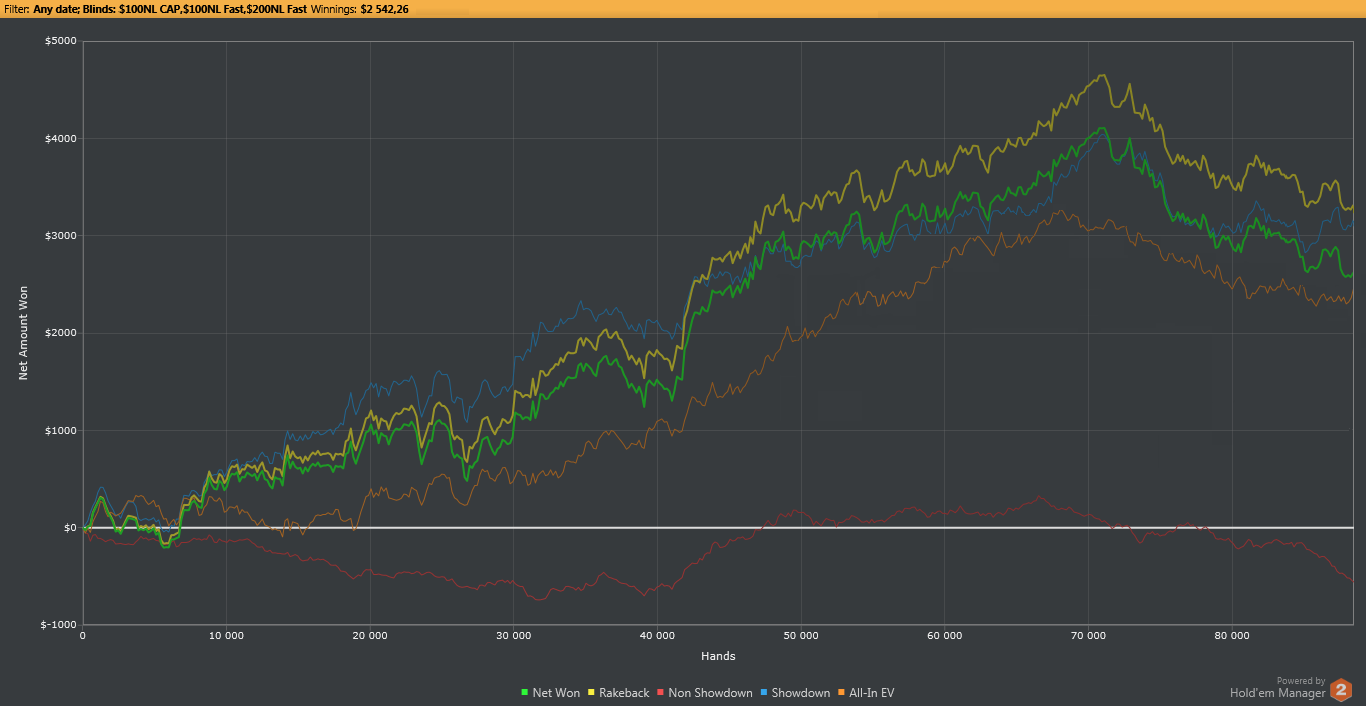
Task: Click the Hold'em Manager 2 logo icon
Action: tap(1341, 689)
